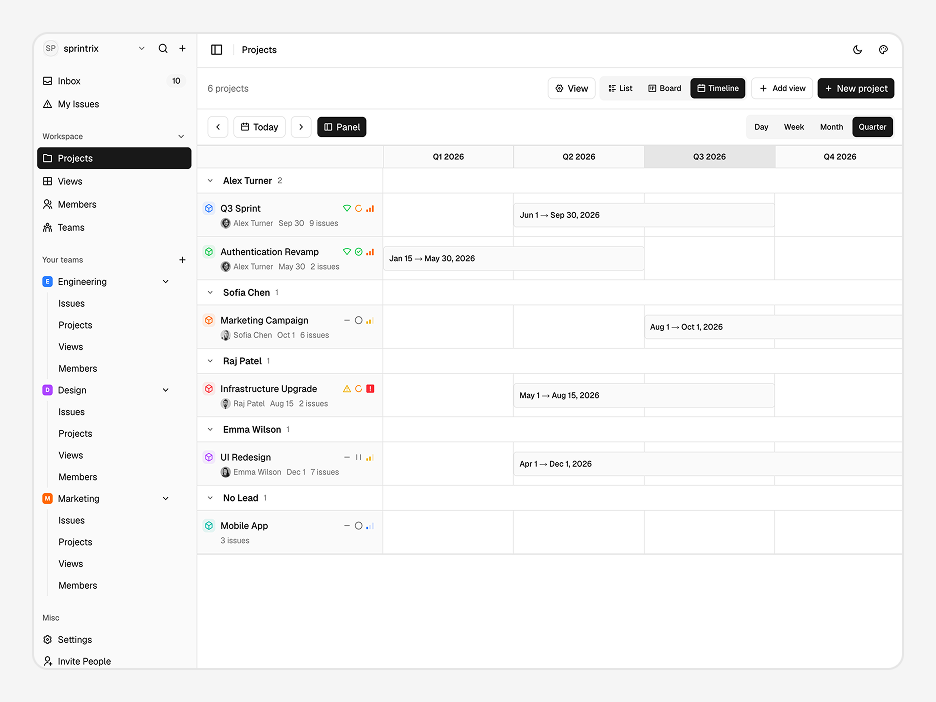Open Design team Projects
The height and width of the screenshot is (702, 936).
click(75, 434)
